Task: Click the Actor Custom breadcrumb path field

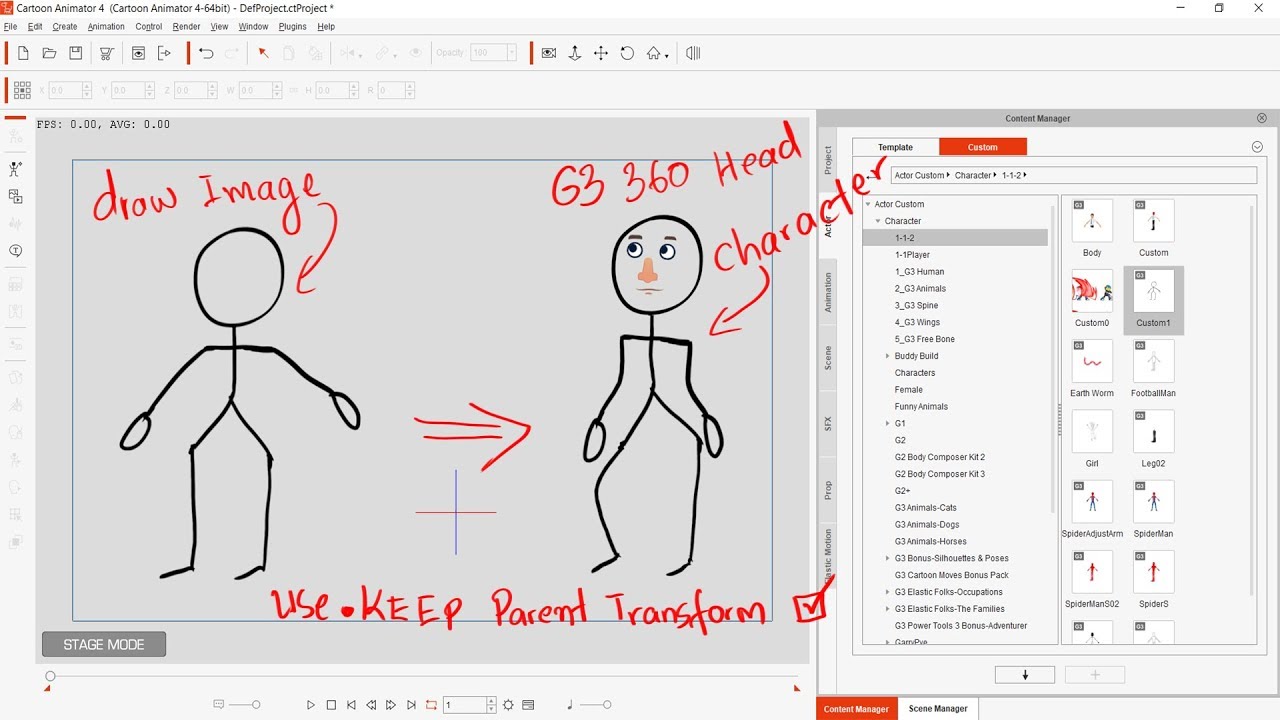Action: tap(1073, 175)
